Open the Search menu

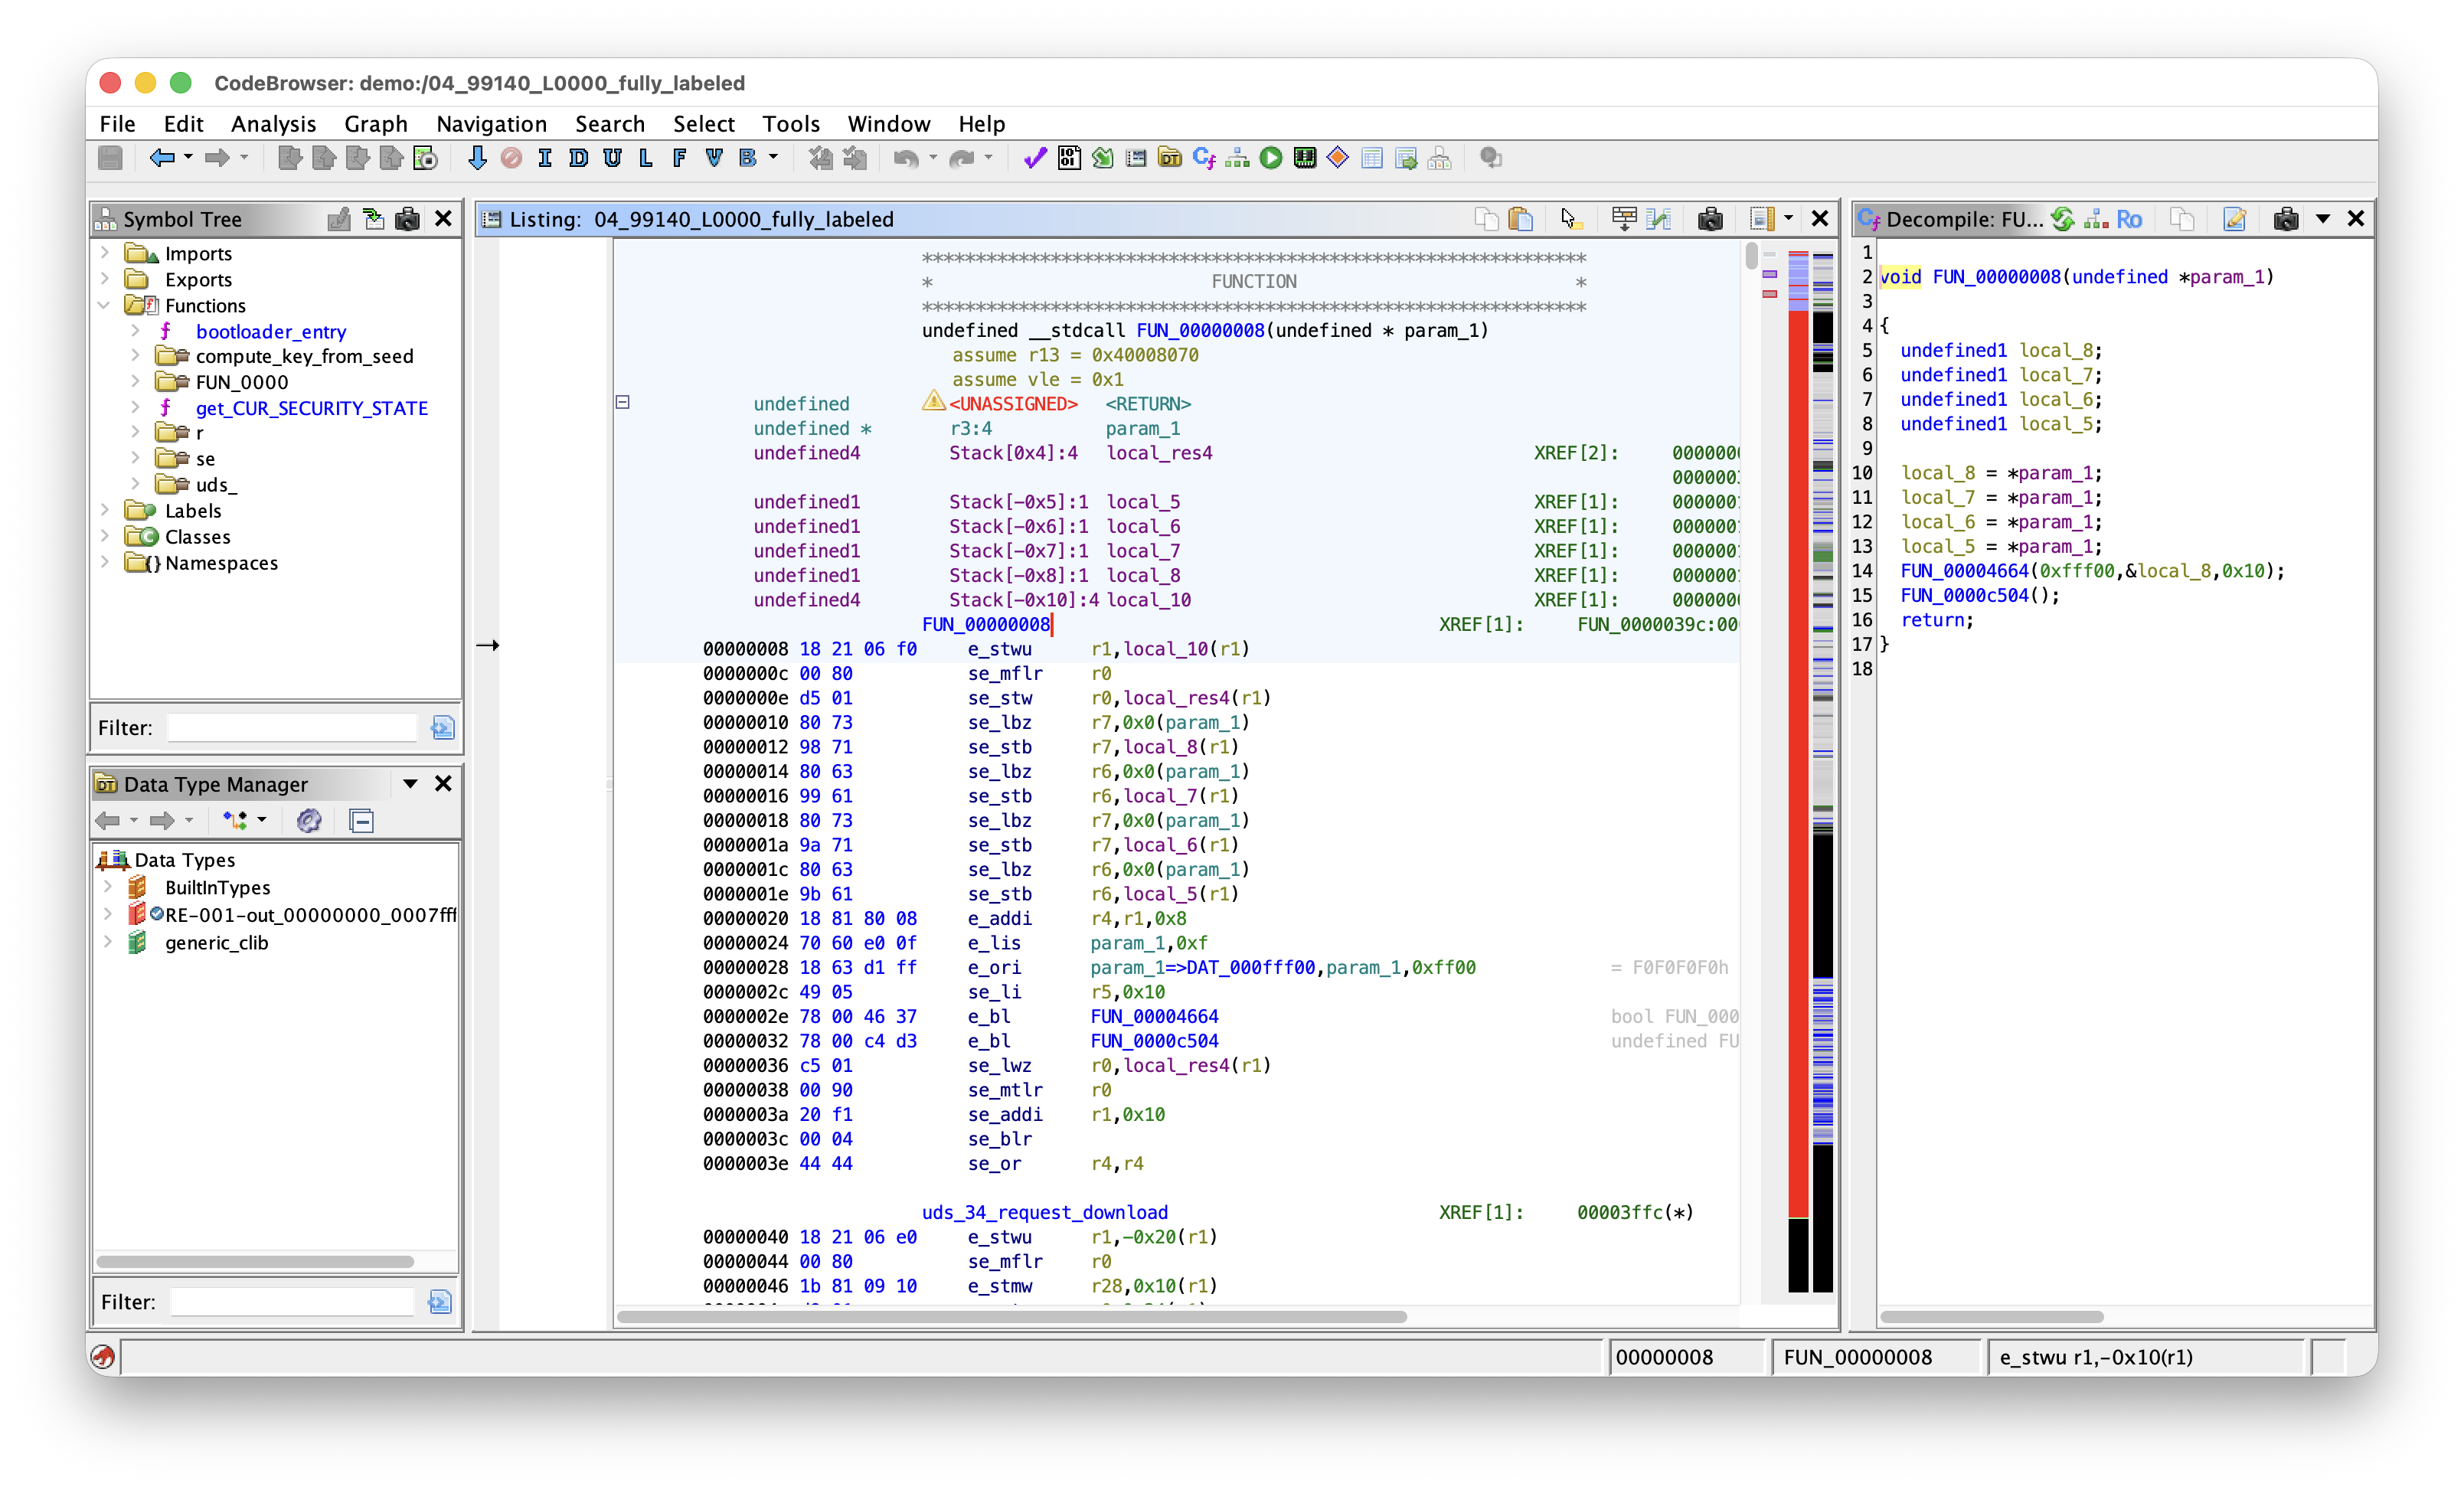[x=609, y=123]
